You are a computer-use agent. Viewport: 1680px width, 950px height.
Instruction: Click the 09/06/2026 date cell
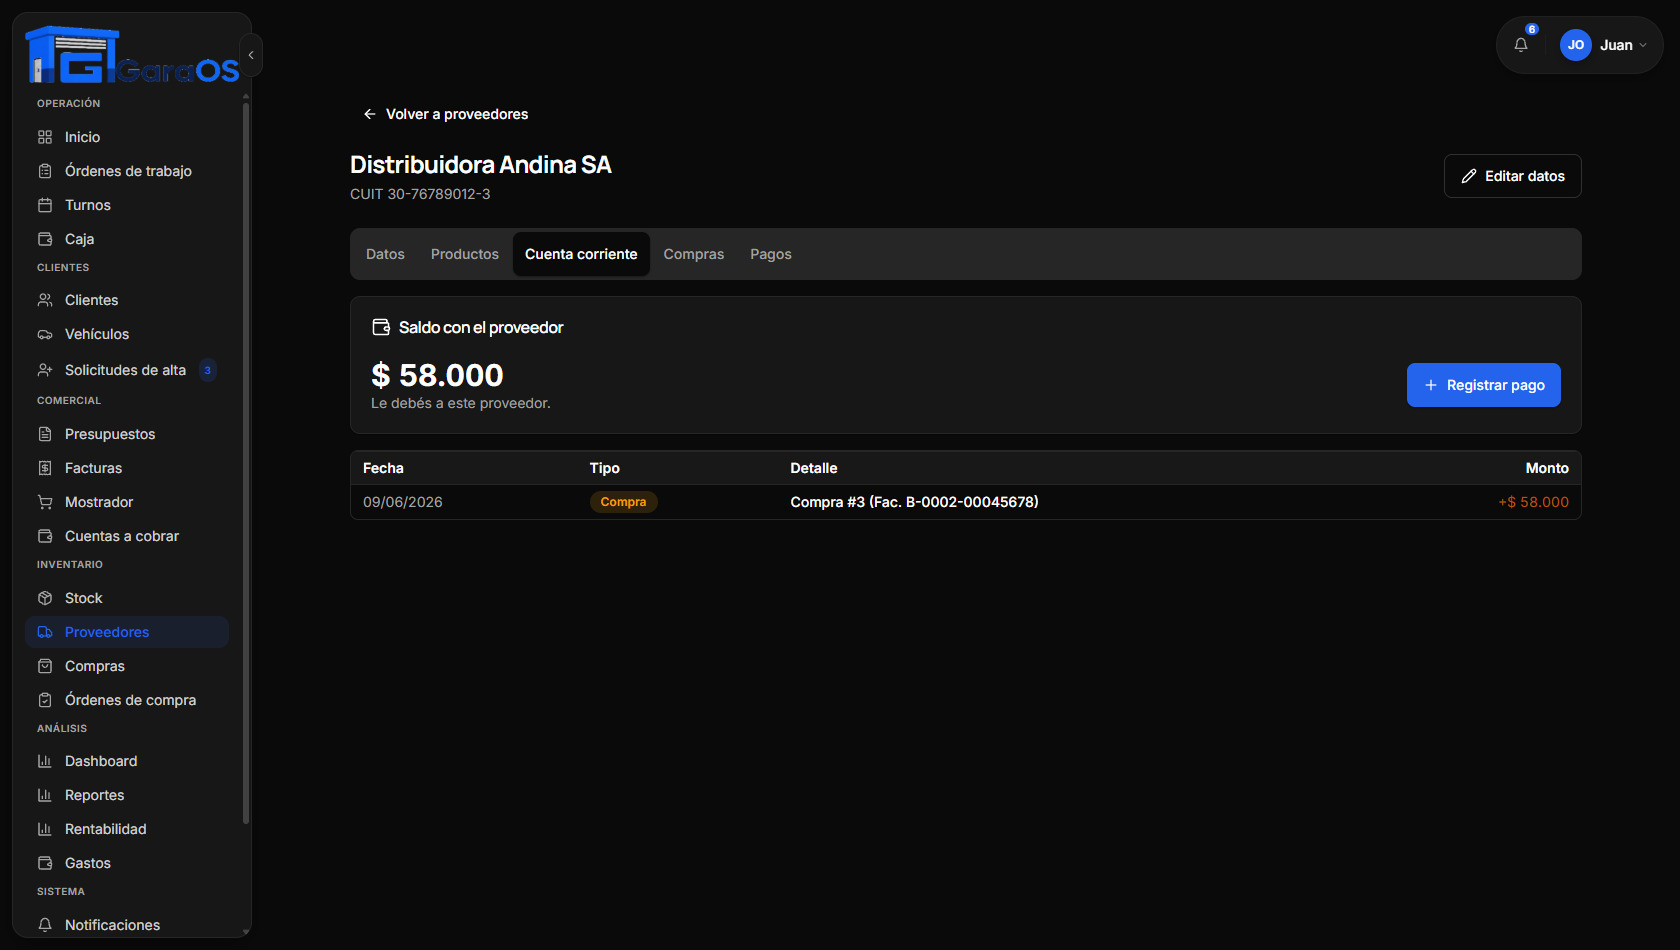[x=403, y=502]
